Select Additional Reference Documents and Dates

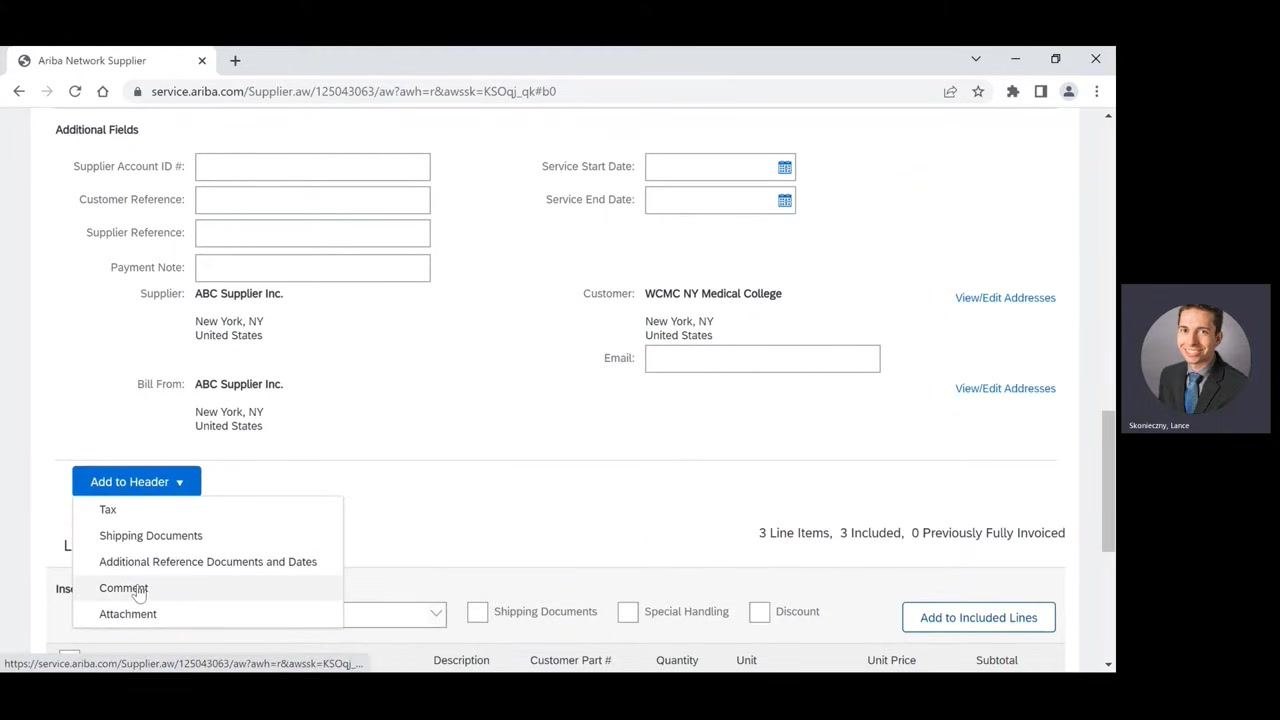tap(208, 562)
